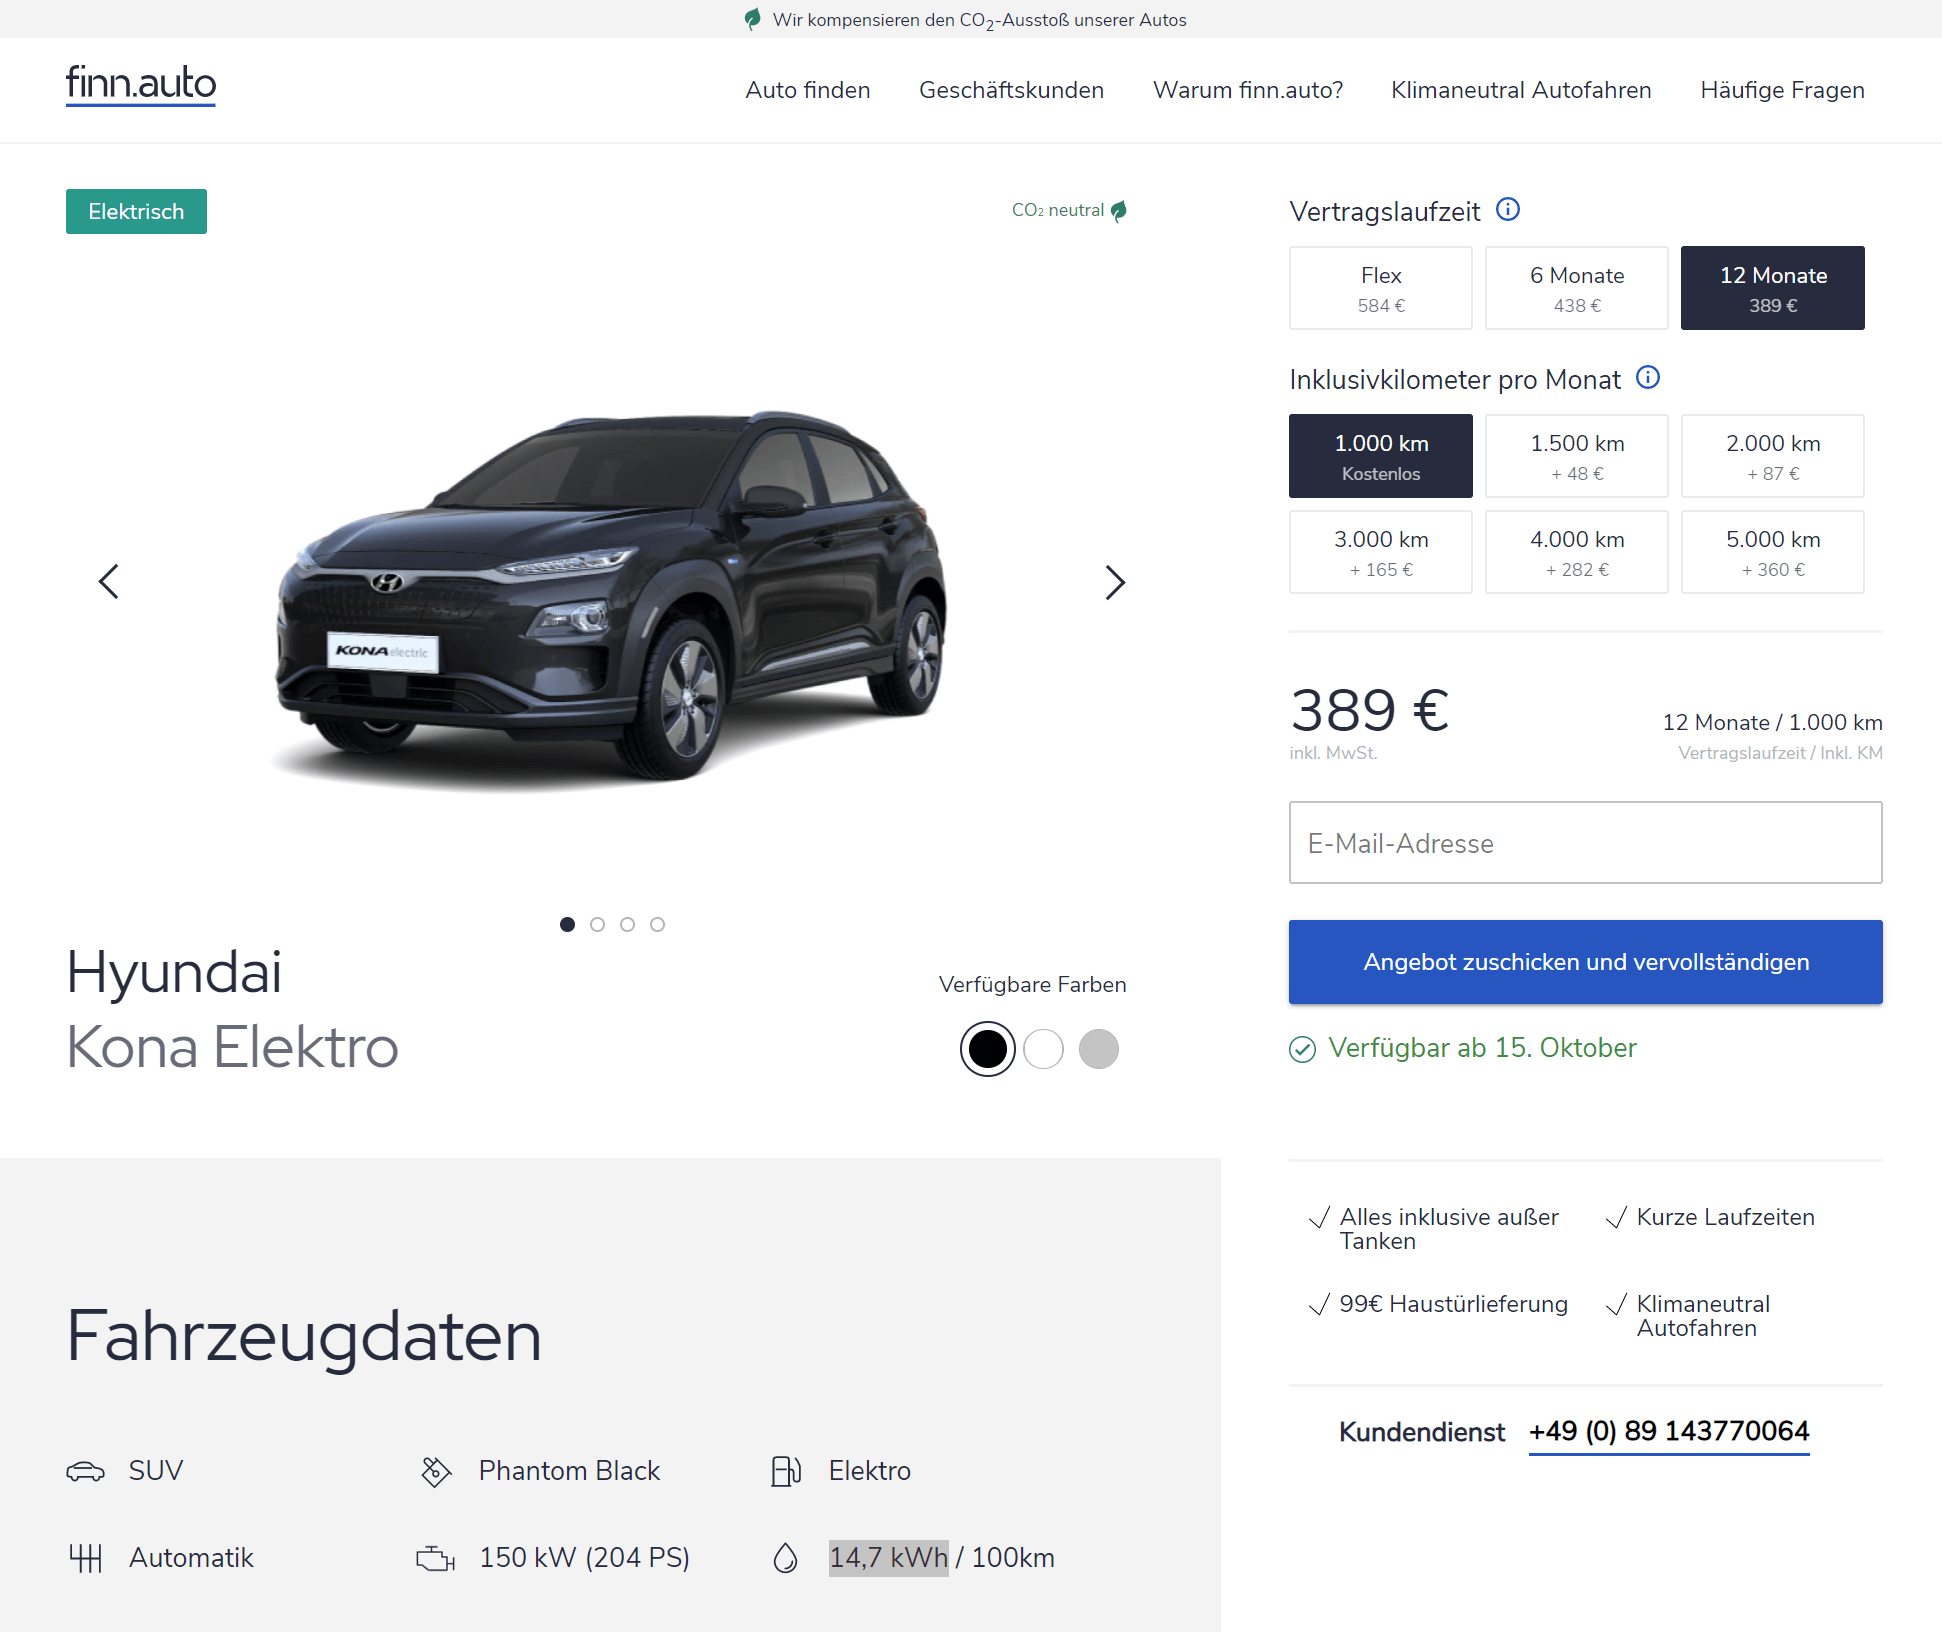The height and width of the screenshot is (1632, 1942).
Task: Click the finn.auto logo
Action: (141, 86)
